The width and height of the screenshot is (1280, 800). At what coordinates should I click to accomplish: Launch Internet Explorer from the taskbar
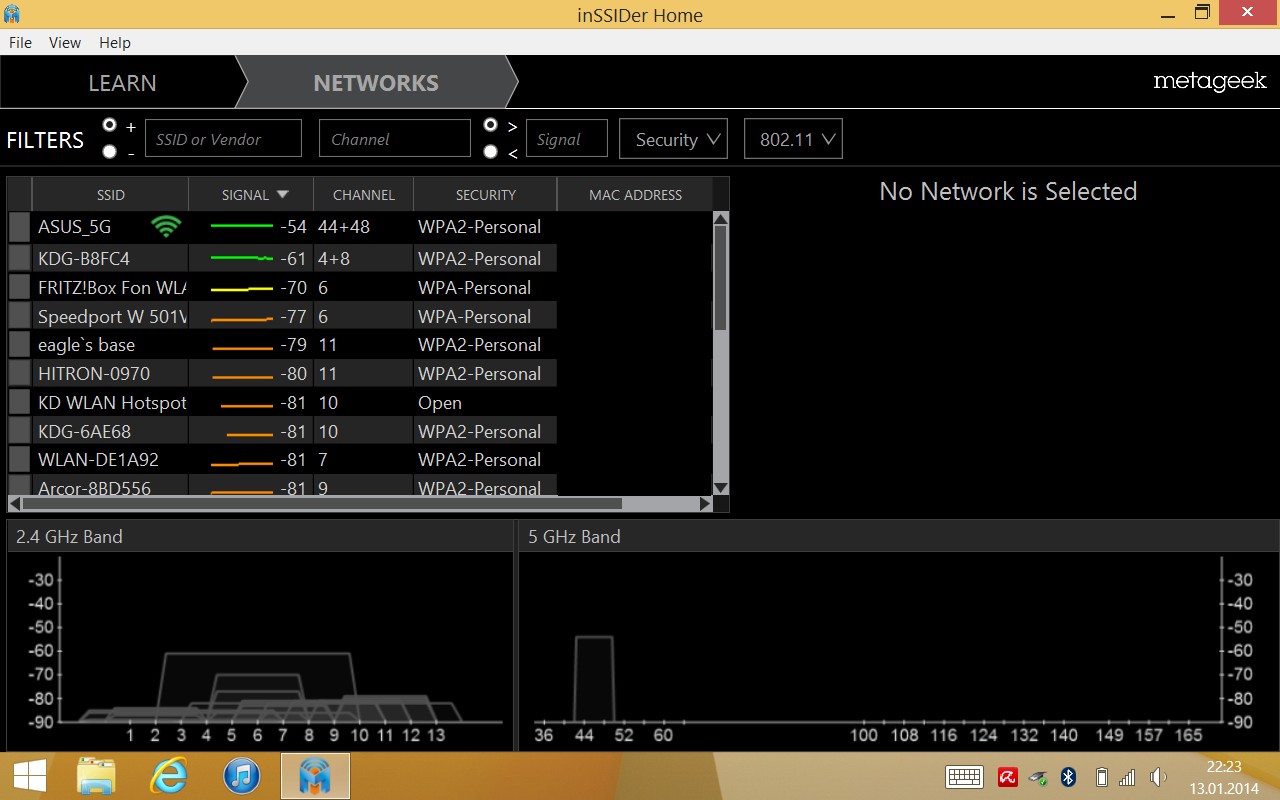click(168, 775)
